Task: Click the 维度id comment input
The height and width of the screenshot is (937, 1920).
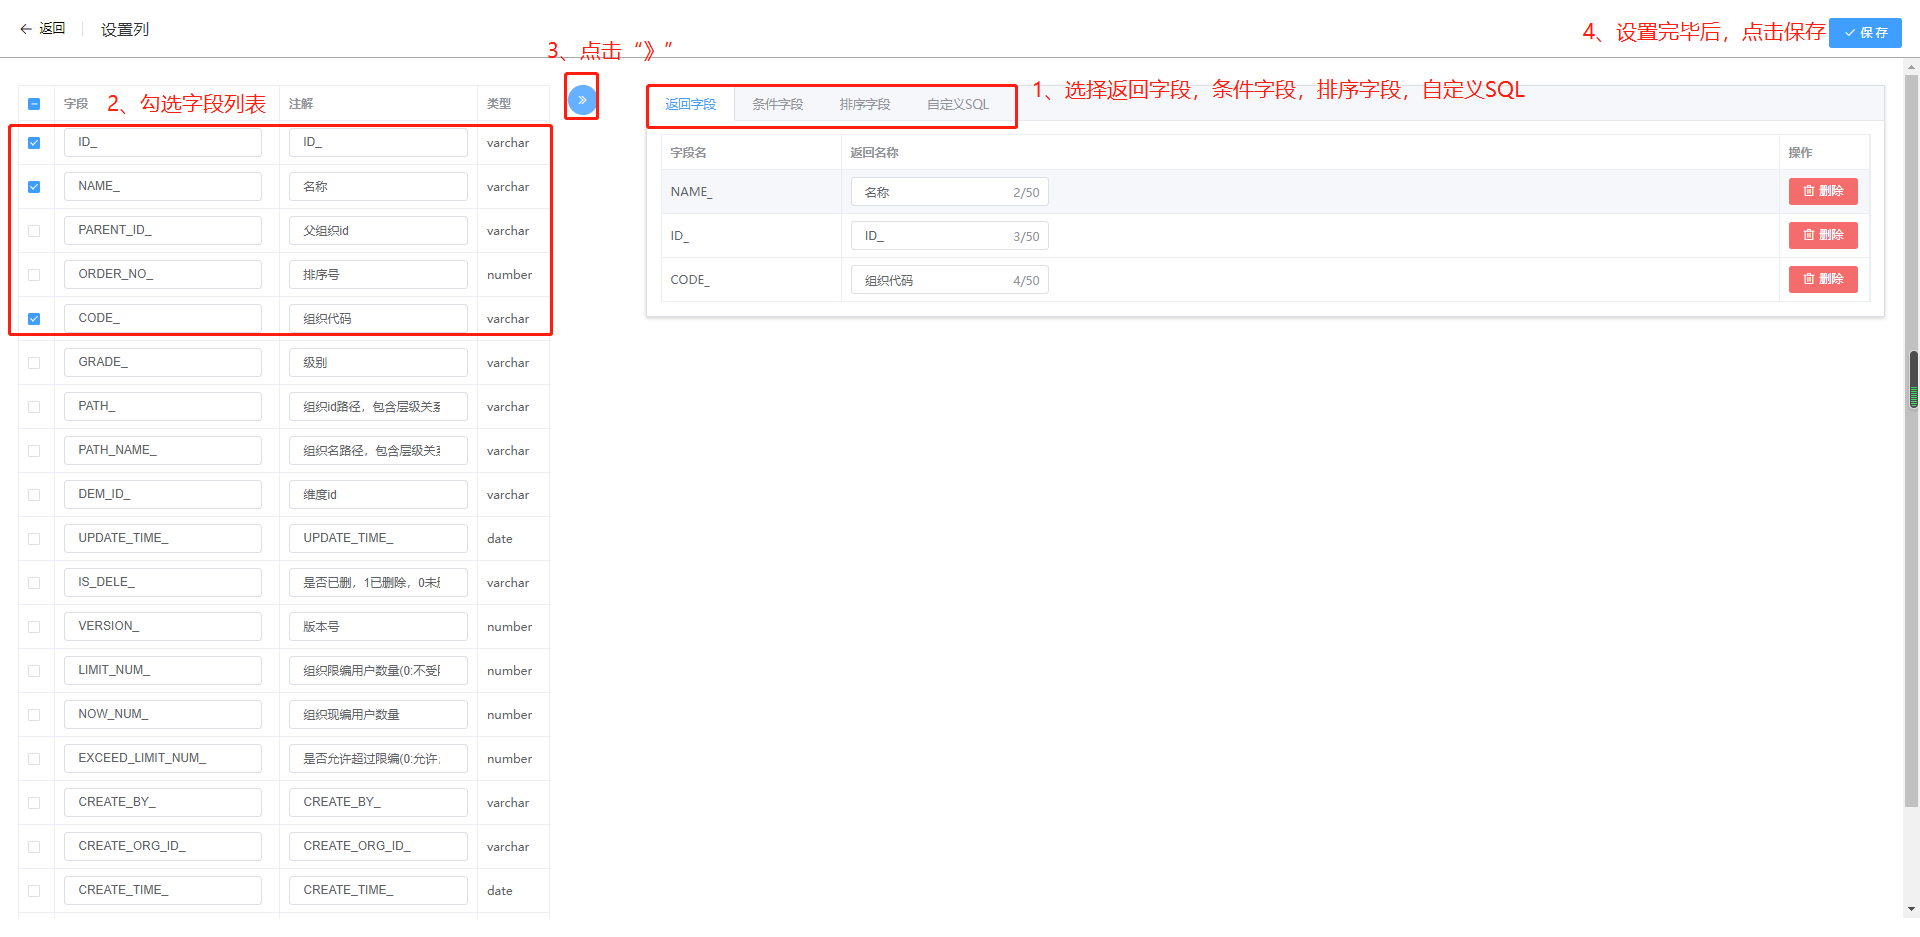Action: (378, 494)
